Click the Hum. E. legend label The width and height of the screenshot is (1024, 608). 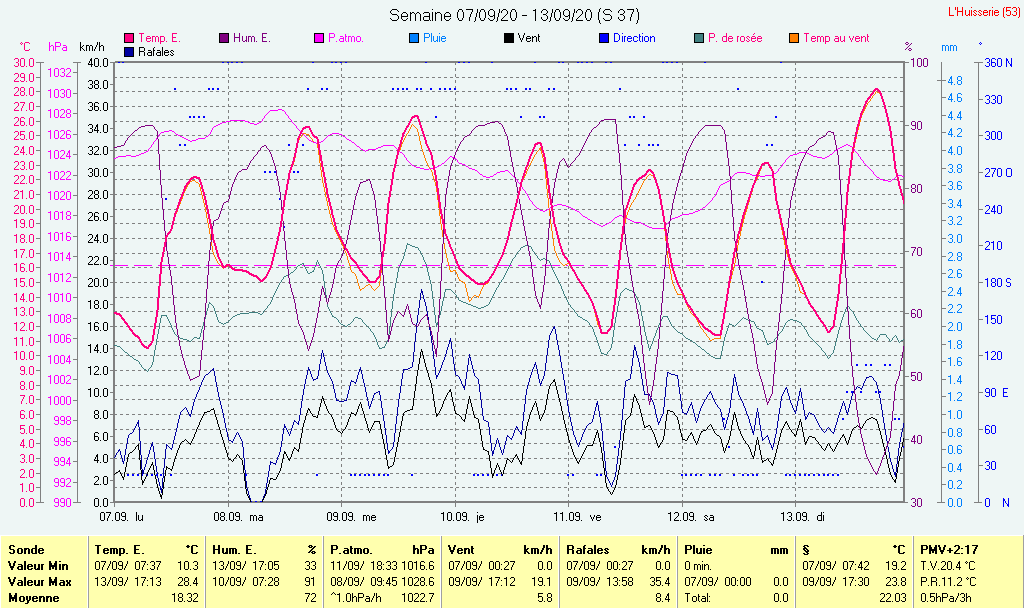click(251, 39)
